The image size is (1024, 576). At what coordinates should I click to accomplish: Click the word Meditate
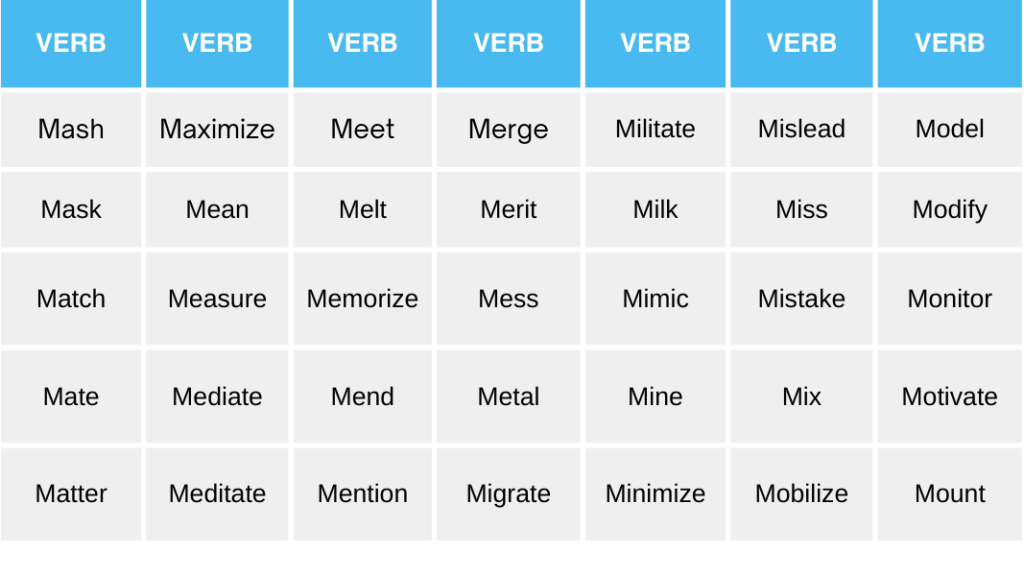click(x=217, y=493)
